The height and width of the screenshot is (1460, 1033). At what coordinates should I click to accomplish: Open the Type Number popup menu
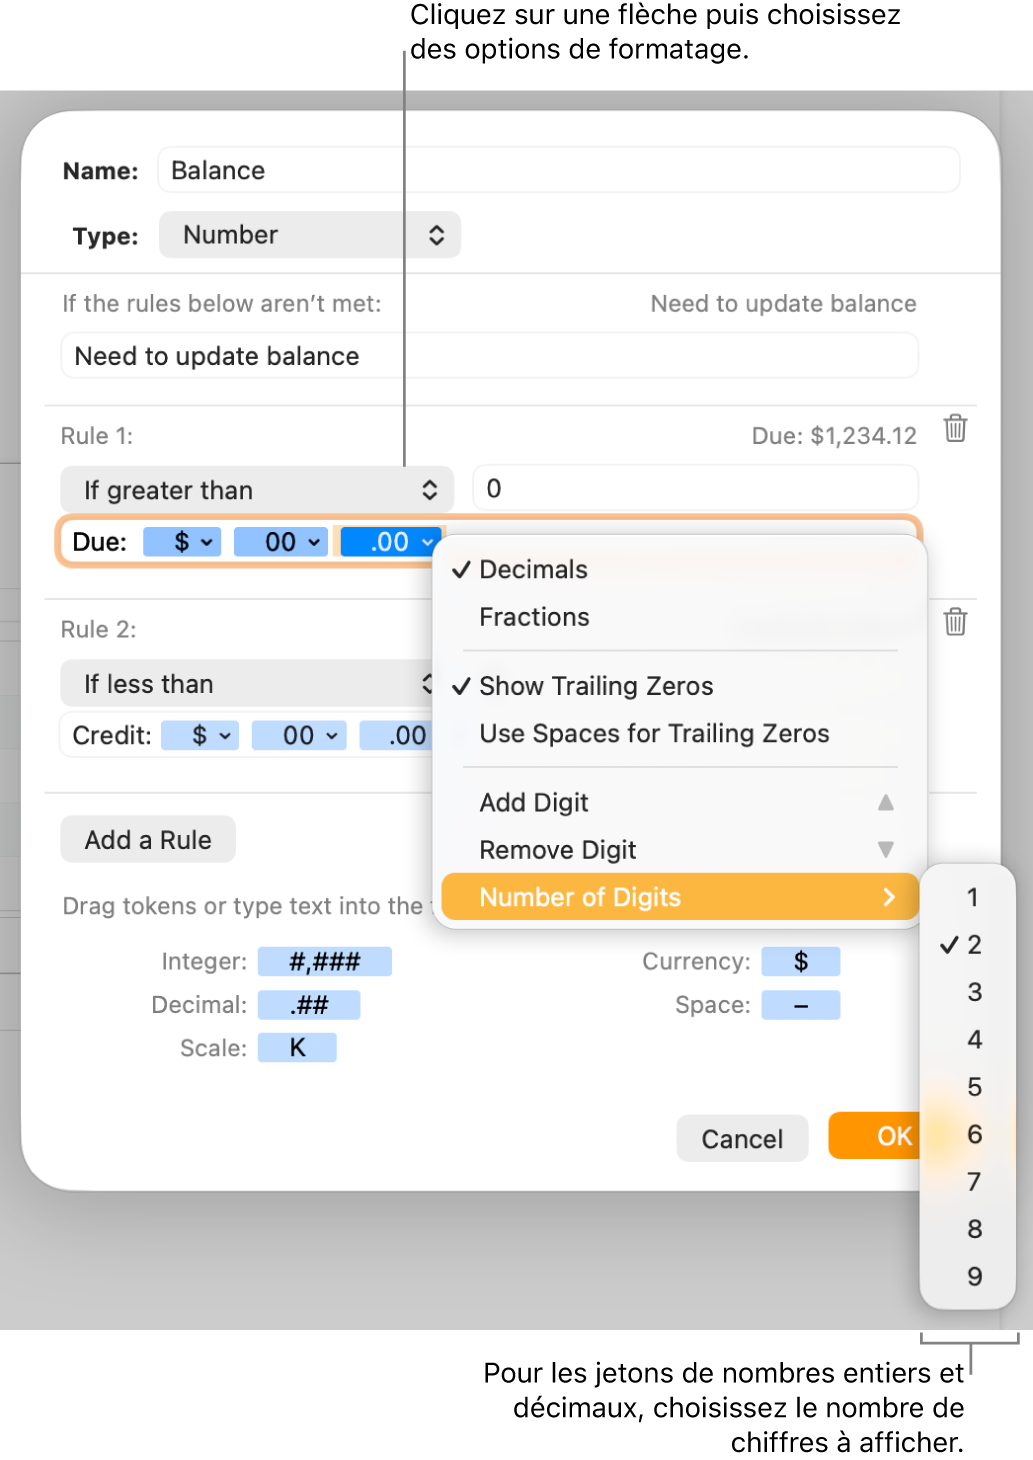pyautogui.click(x=310, y=235)
